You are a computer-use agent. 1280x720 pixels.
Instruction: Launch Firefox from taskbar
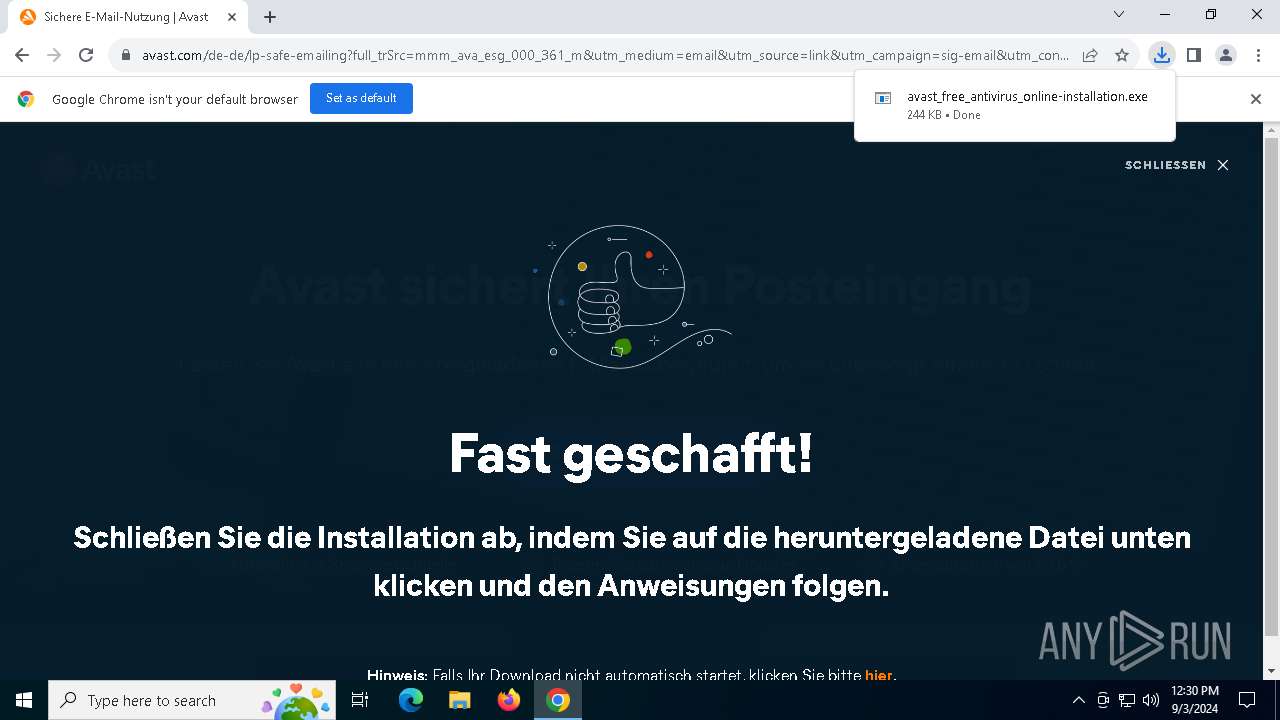click(509, 700)
